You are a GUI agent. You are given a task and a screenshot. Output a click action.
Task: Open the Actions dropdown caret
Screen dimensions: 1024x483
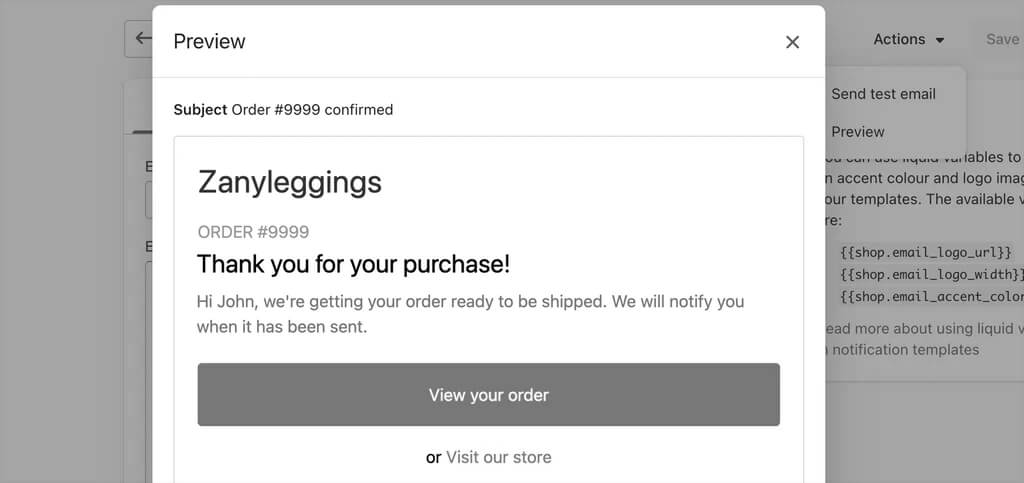[x=940, y=40]
